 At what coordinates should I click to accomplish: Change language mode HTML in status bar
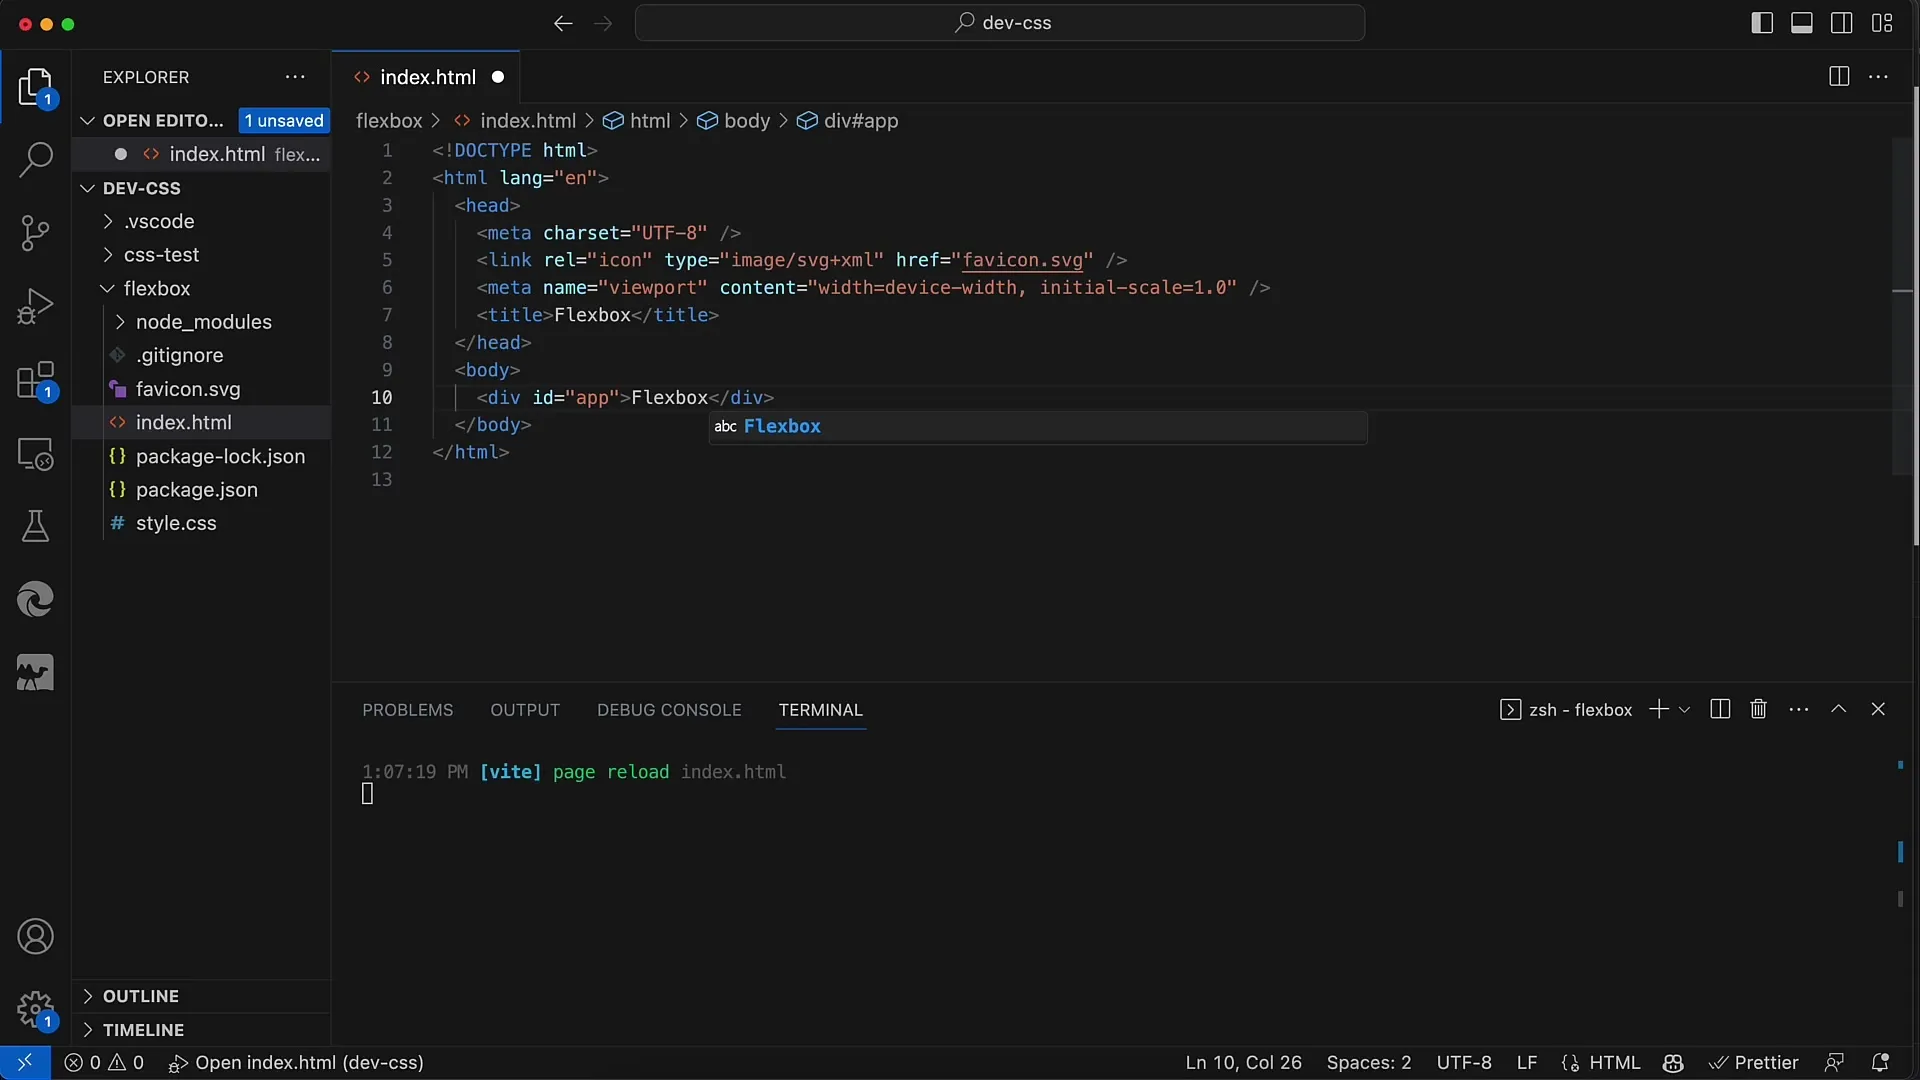pos(1614,1063)
